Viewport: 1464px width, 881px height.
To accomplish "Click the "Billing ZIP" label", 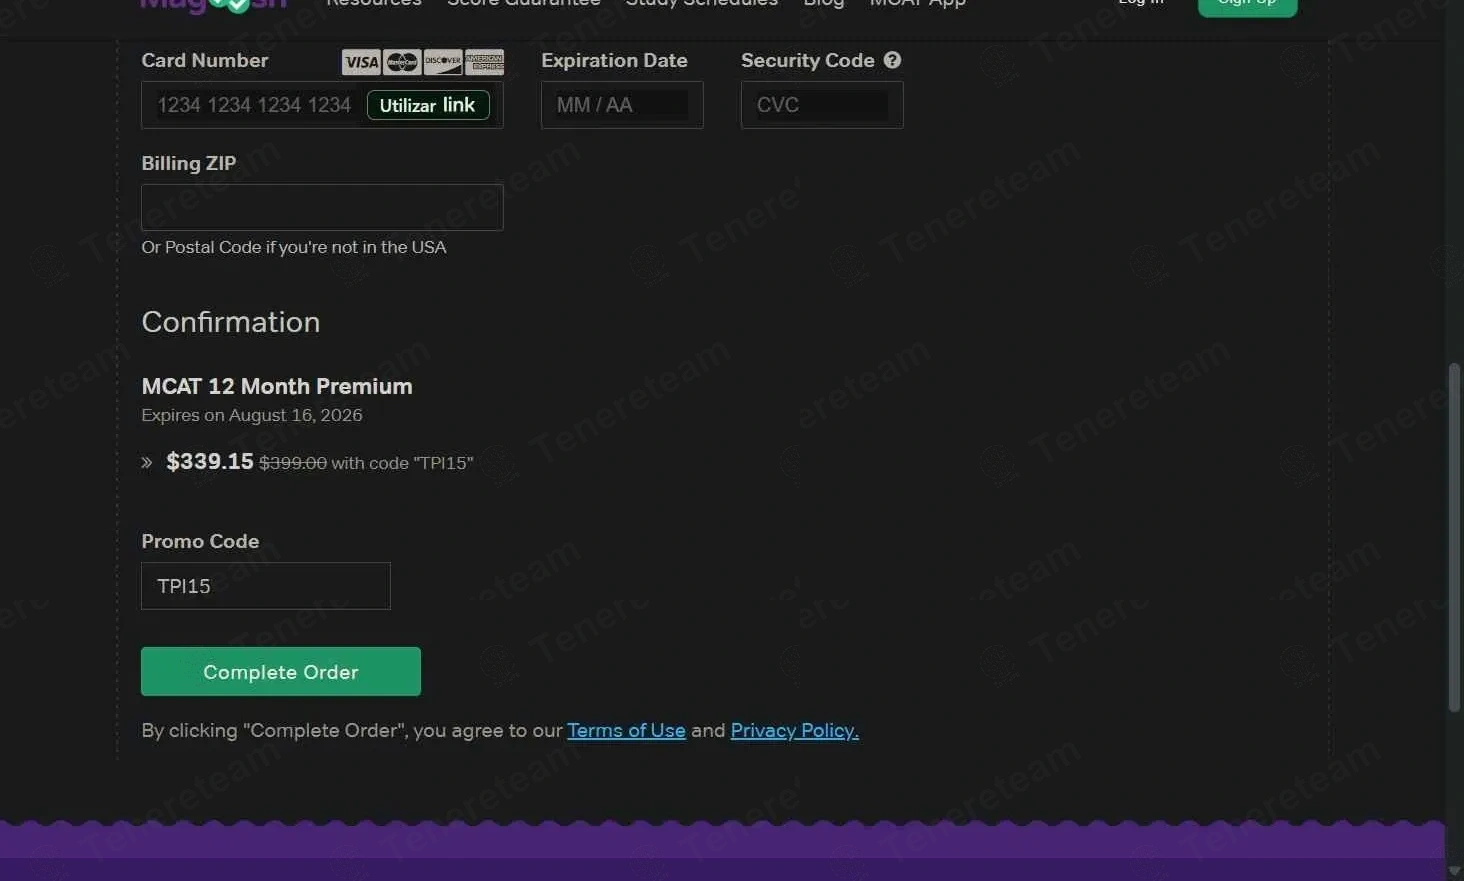I will [189, 163].
